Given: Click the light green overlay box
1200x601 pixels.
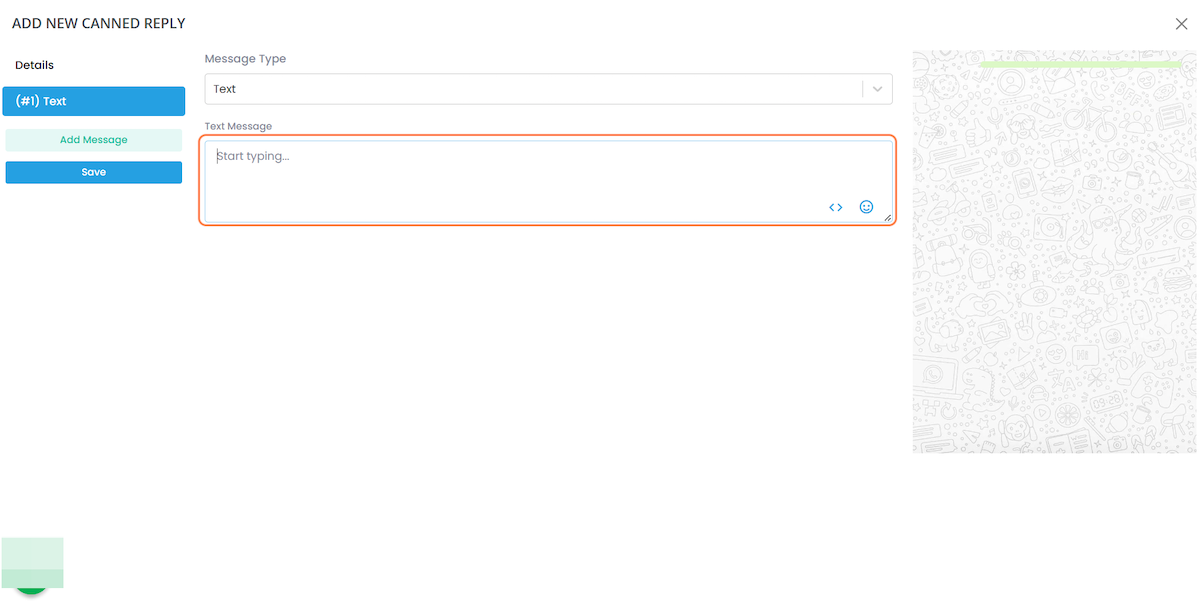Looking at the screenshot, I should pos(32,563).
